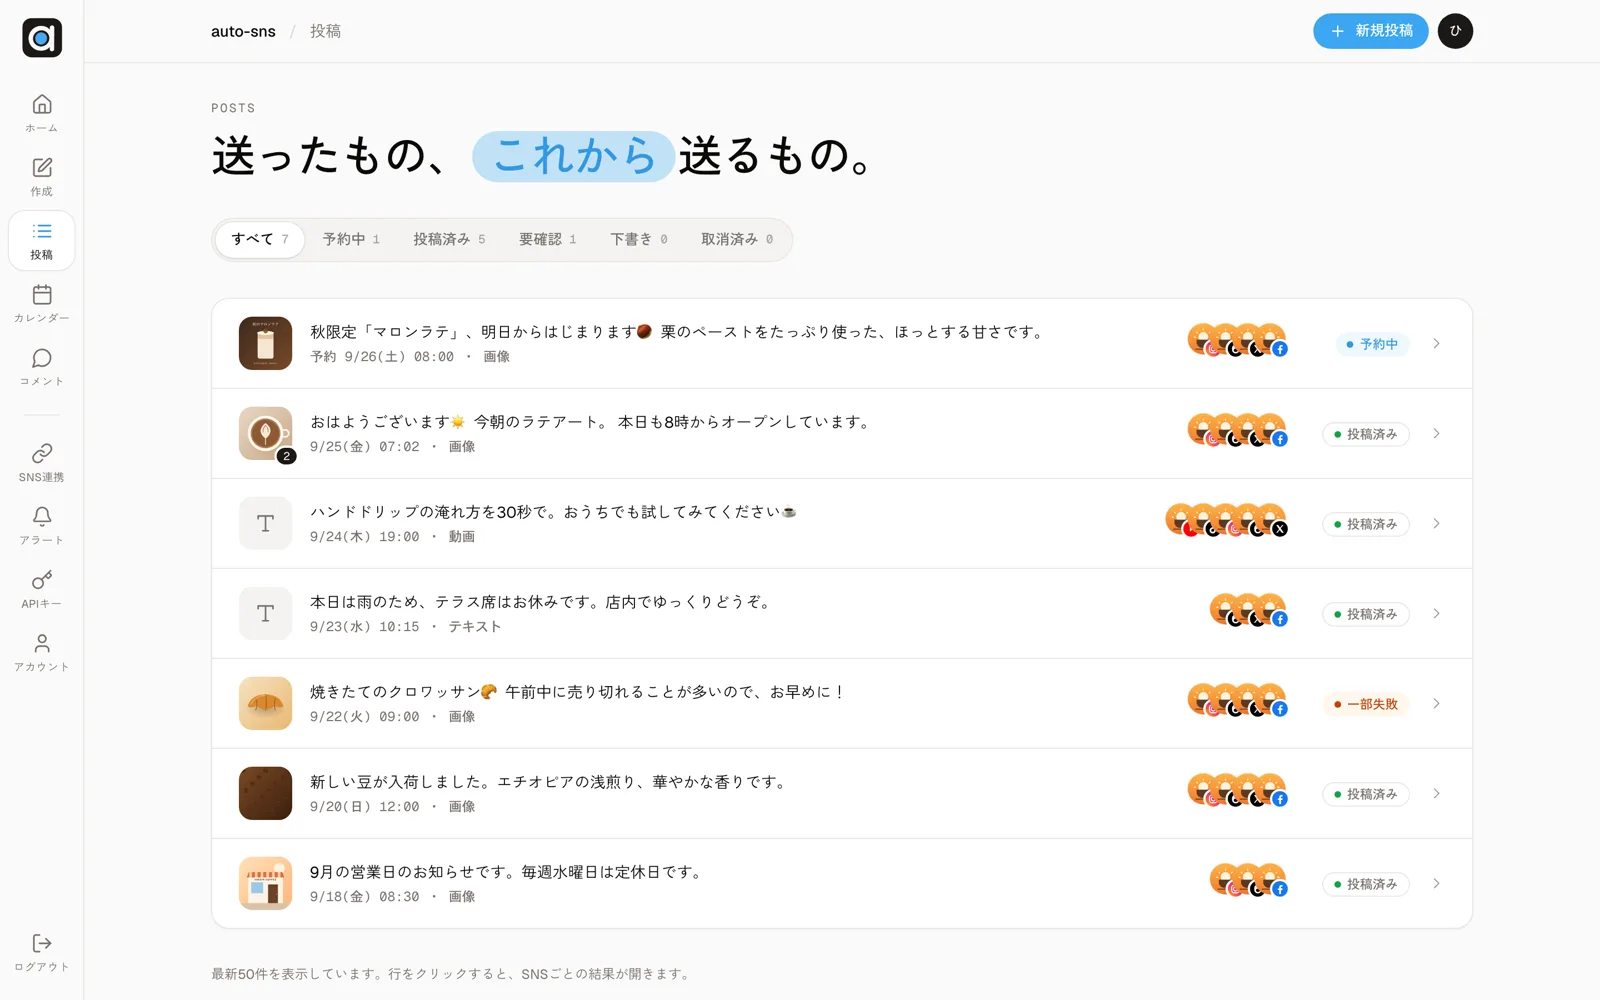Expand the マロンラテ post row chevron

[1436, 344]
